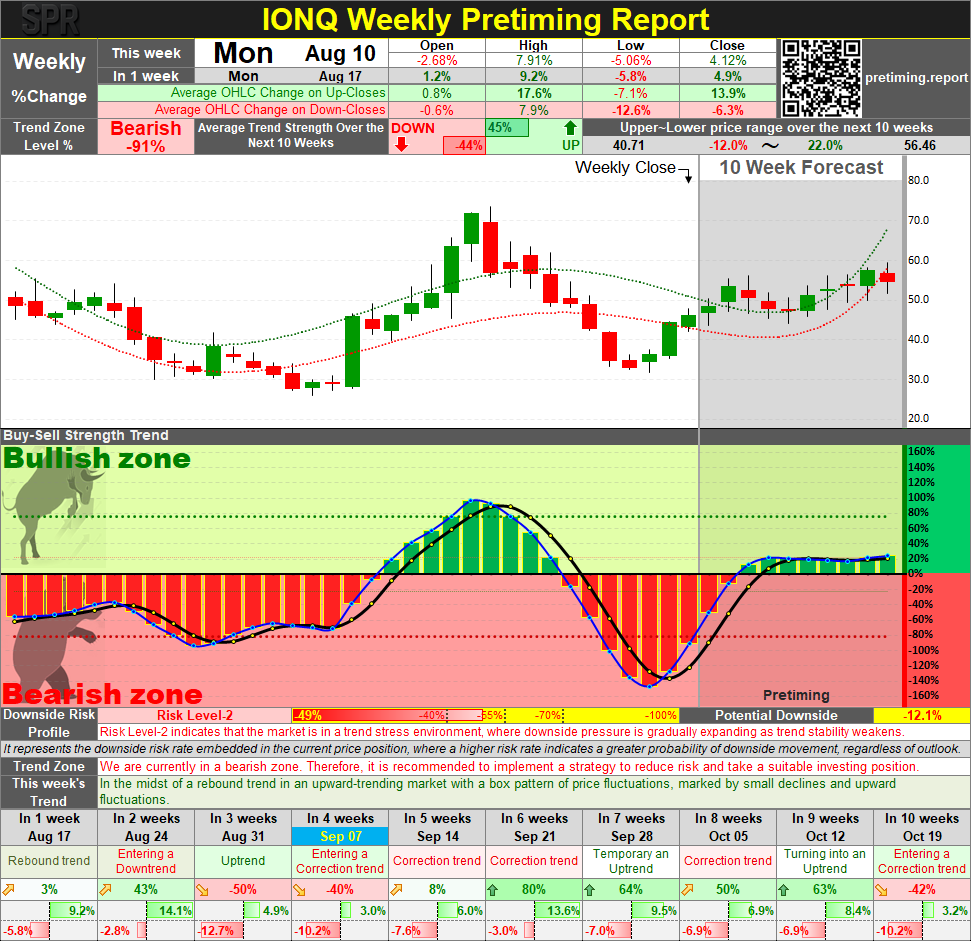The width and height of the screenshot is (971, 941).
Task: Click the Buy-Sell Strength Trend panel title
Action: tap(85, 435)
